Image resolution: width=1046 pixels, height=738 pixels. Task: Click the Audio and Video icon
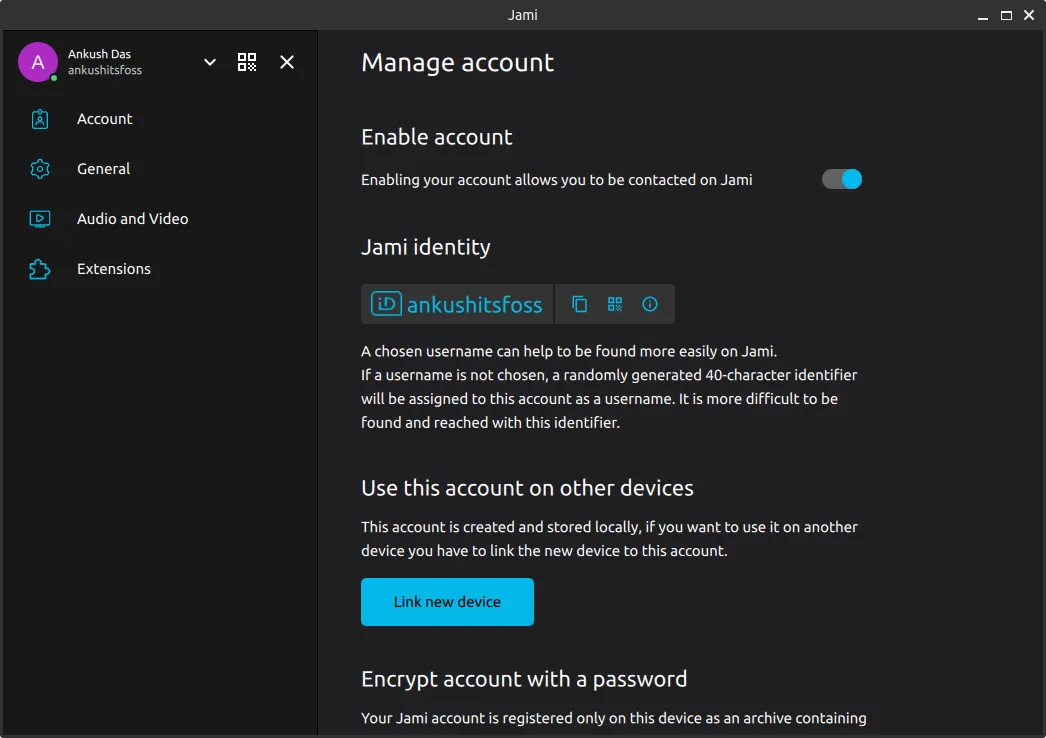coord(40,219)
